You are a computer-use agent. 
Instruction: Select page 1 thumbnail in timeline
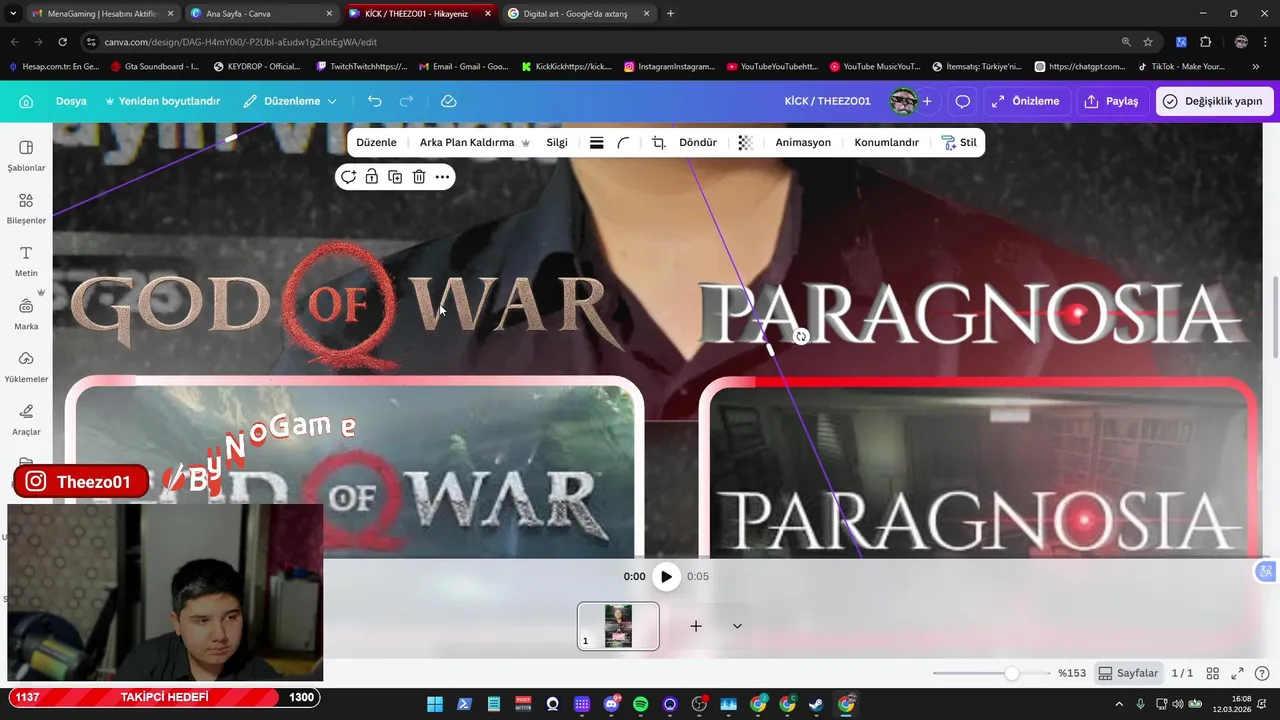[618, 626]
